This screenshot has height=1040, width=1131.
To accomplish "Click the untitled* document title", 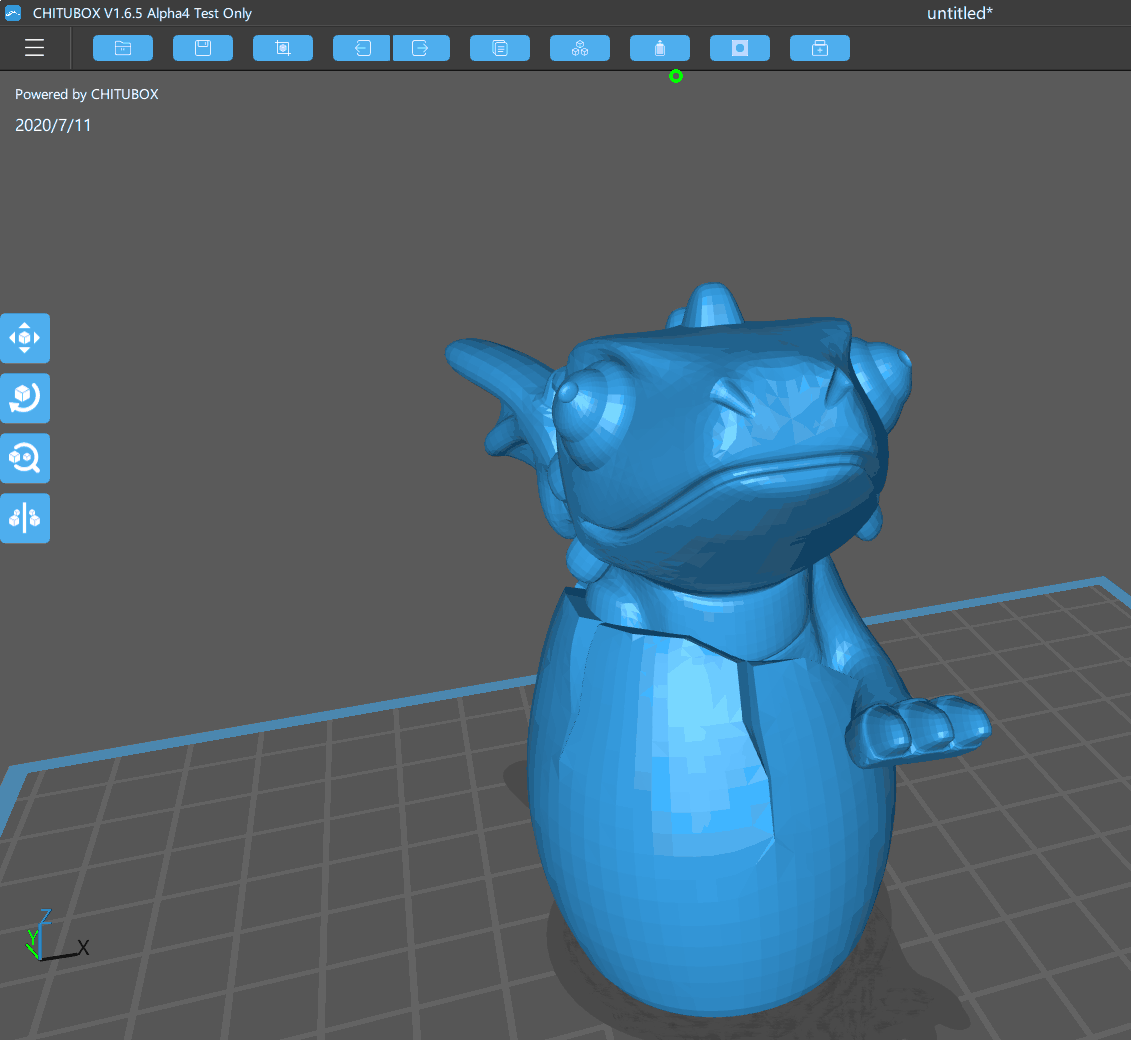I will click(959, 13).
